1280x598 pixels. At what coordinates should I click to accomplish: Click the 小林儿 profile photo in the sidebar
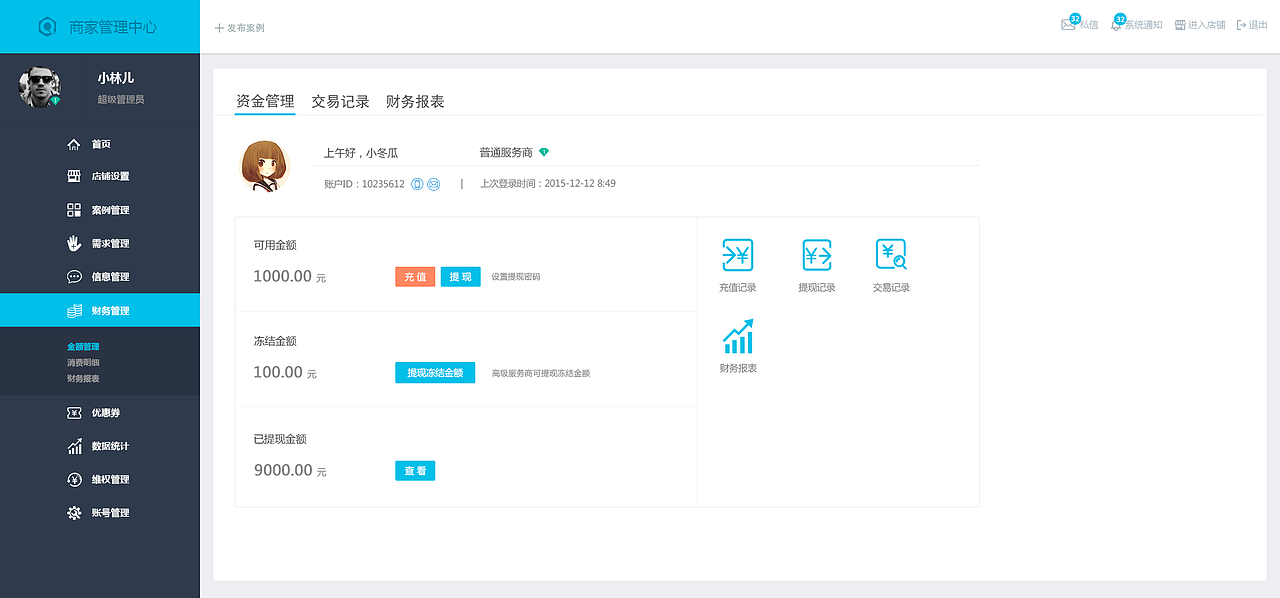pos(39,87)
